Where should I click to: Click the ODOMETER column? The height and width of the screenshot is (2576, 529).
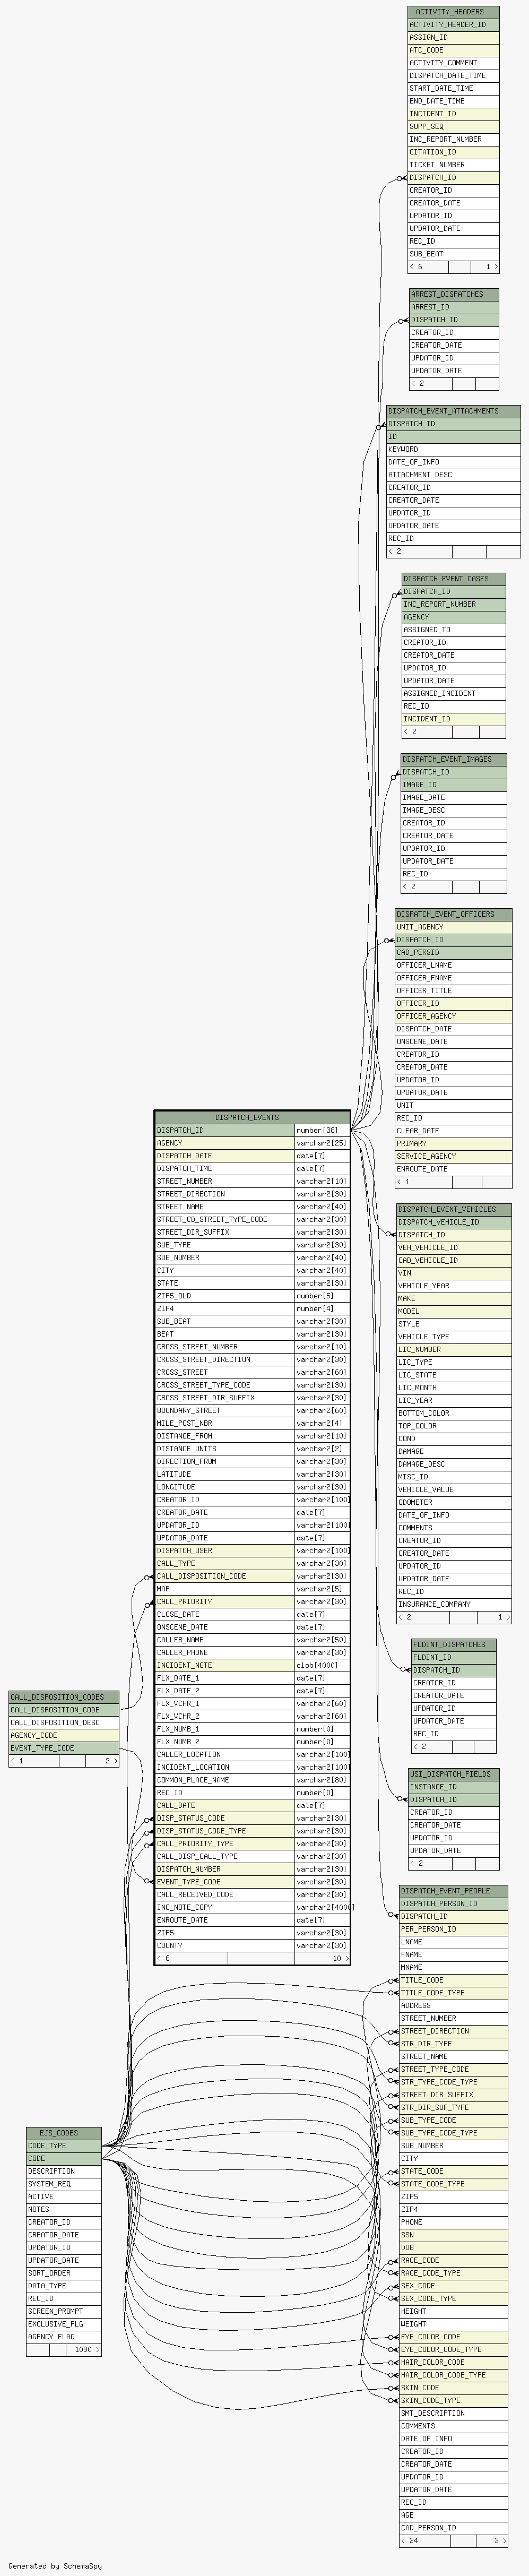pyautogui.click(x=453, y=1502)
